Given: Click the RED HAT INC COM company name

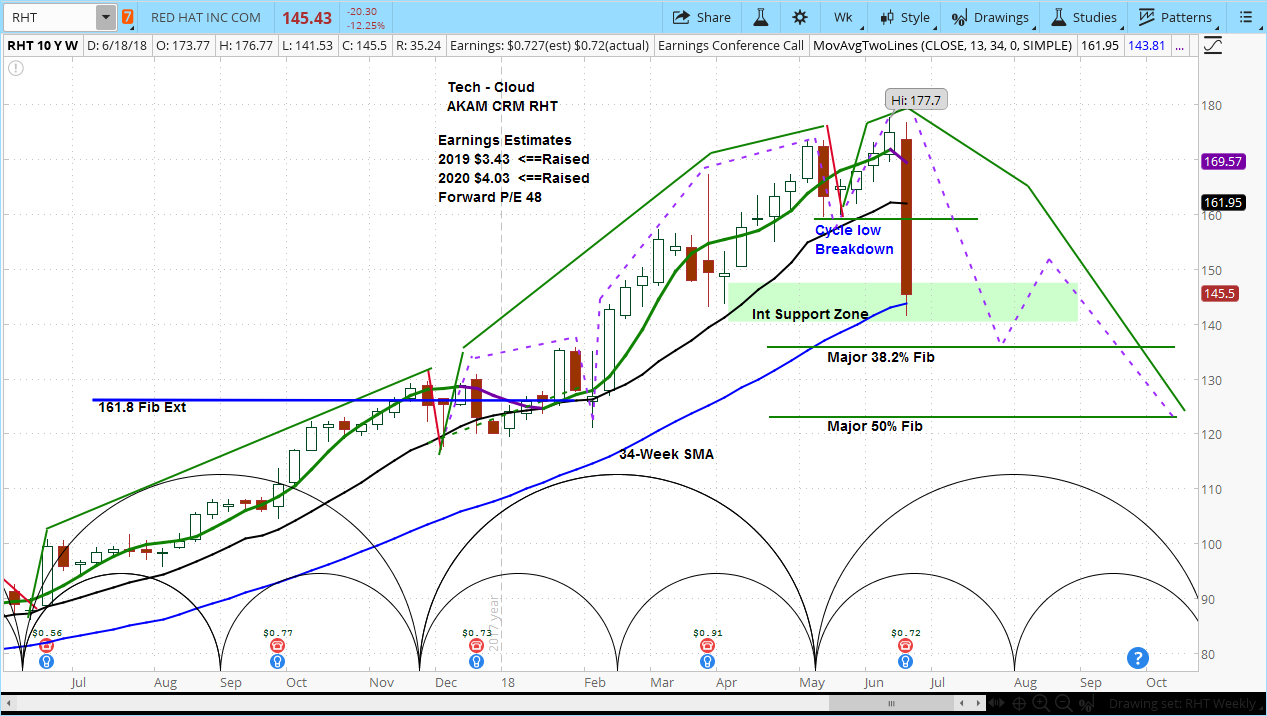Looking at the screenshot, I should (x=208, y=17).
